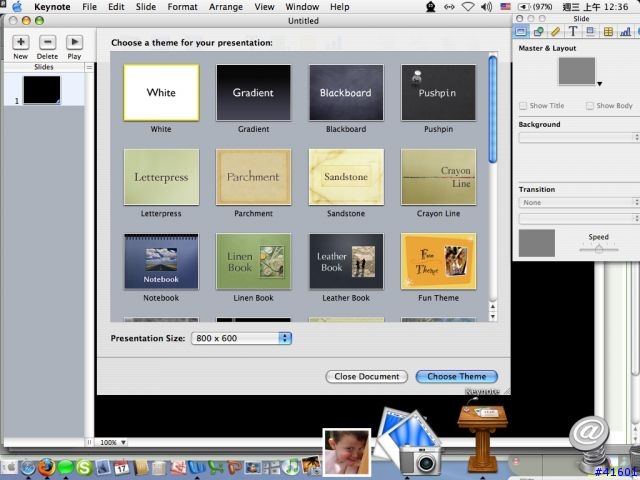Click the Slides pane view options button

[89, 67]
